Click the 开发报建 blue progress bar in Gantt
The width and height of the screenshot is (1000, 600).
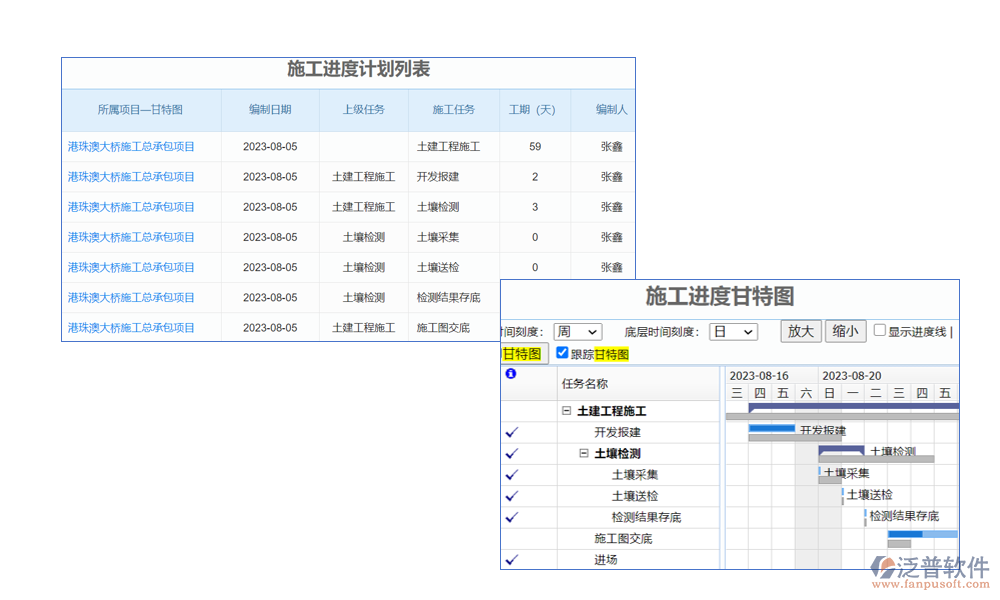click(x=772, y=429)
